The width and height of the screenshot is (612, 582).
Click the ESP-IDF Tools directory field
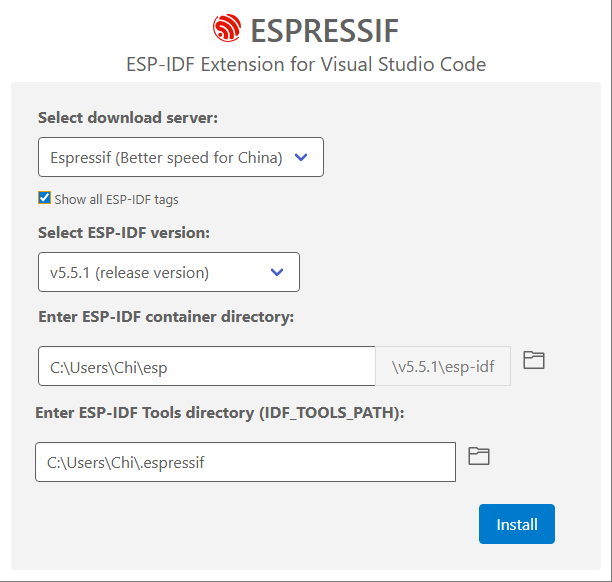pos(246,462)
